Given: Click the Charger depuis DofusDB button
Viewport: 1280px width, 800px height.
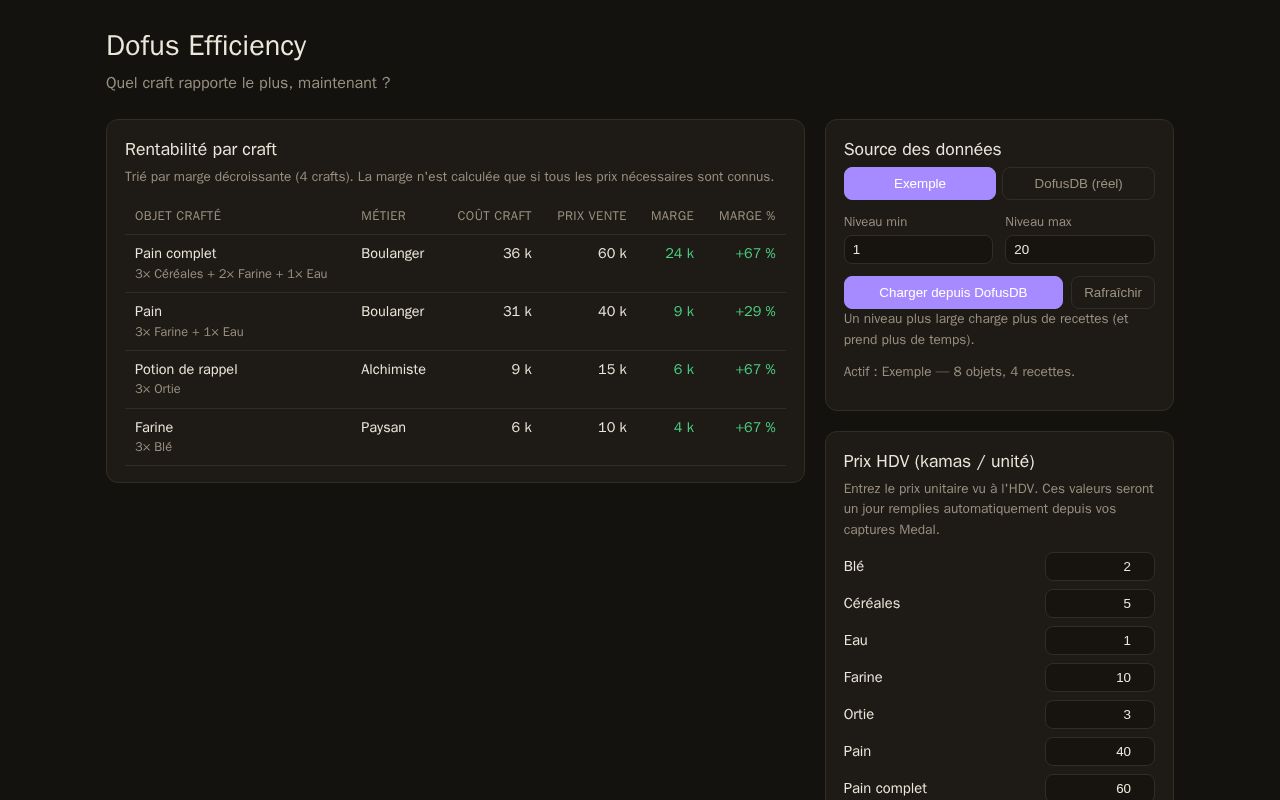Looking at the screenshot, I should click(x=953, y=292).
